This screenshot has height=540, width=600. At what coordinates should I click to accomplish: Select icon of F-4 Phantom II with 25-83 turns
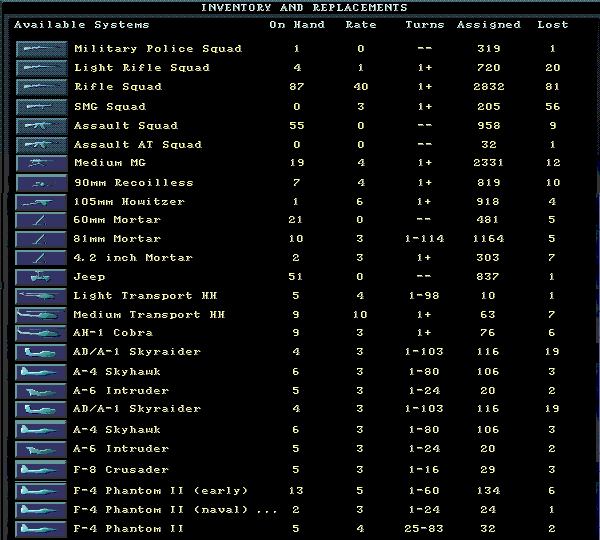point(41,529)
